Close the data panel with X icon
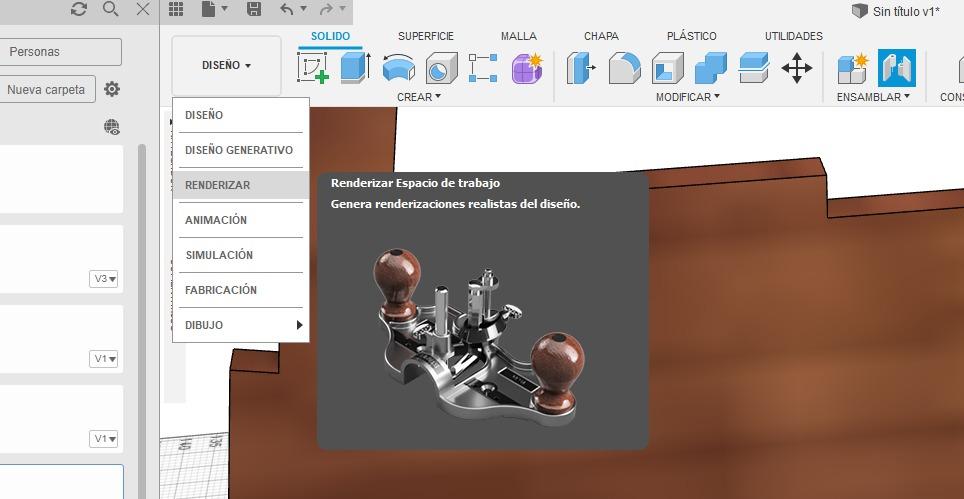 pyautogui.click(x=143, y=9)
